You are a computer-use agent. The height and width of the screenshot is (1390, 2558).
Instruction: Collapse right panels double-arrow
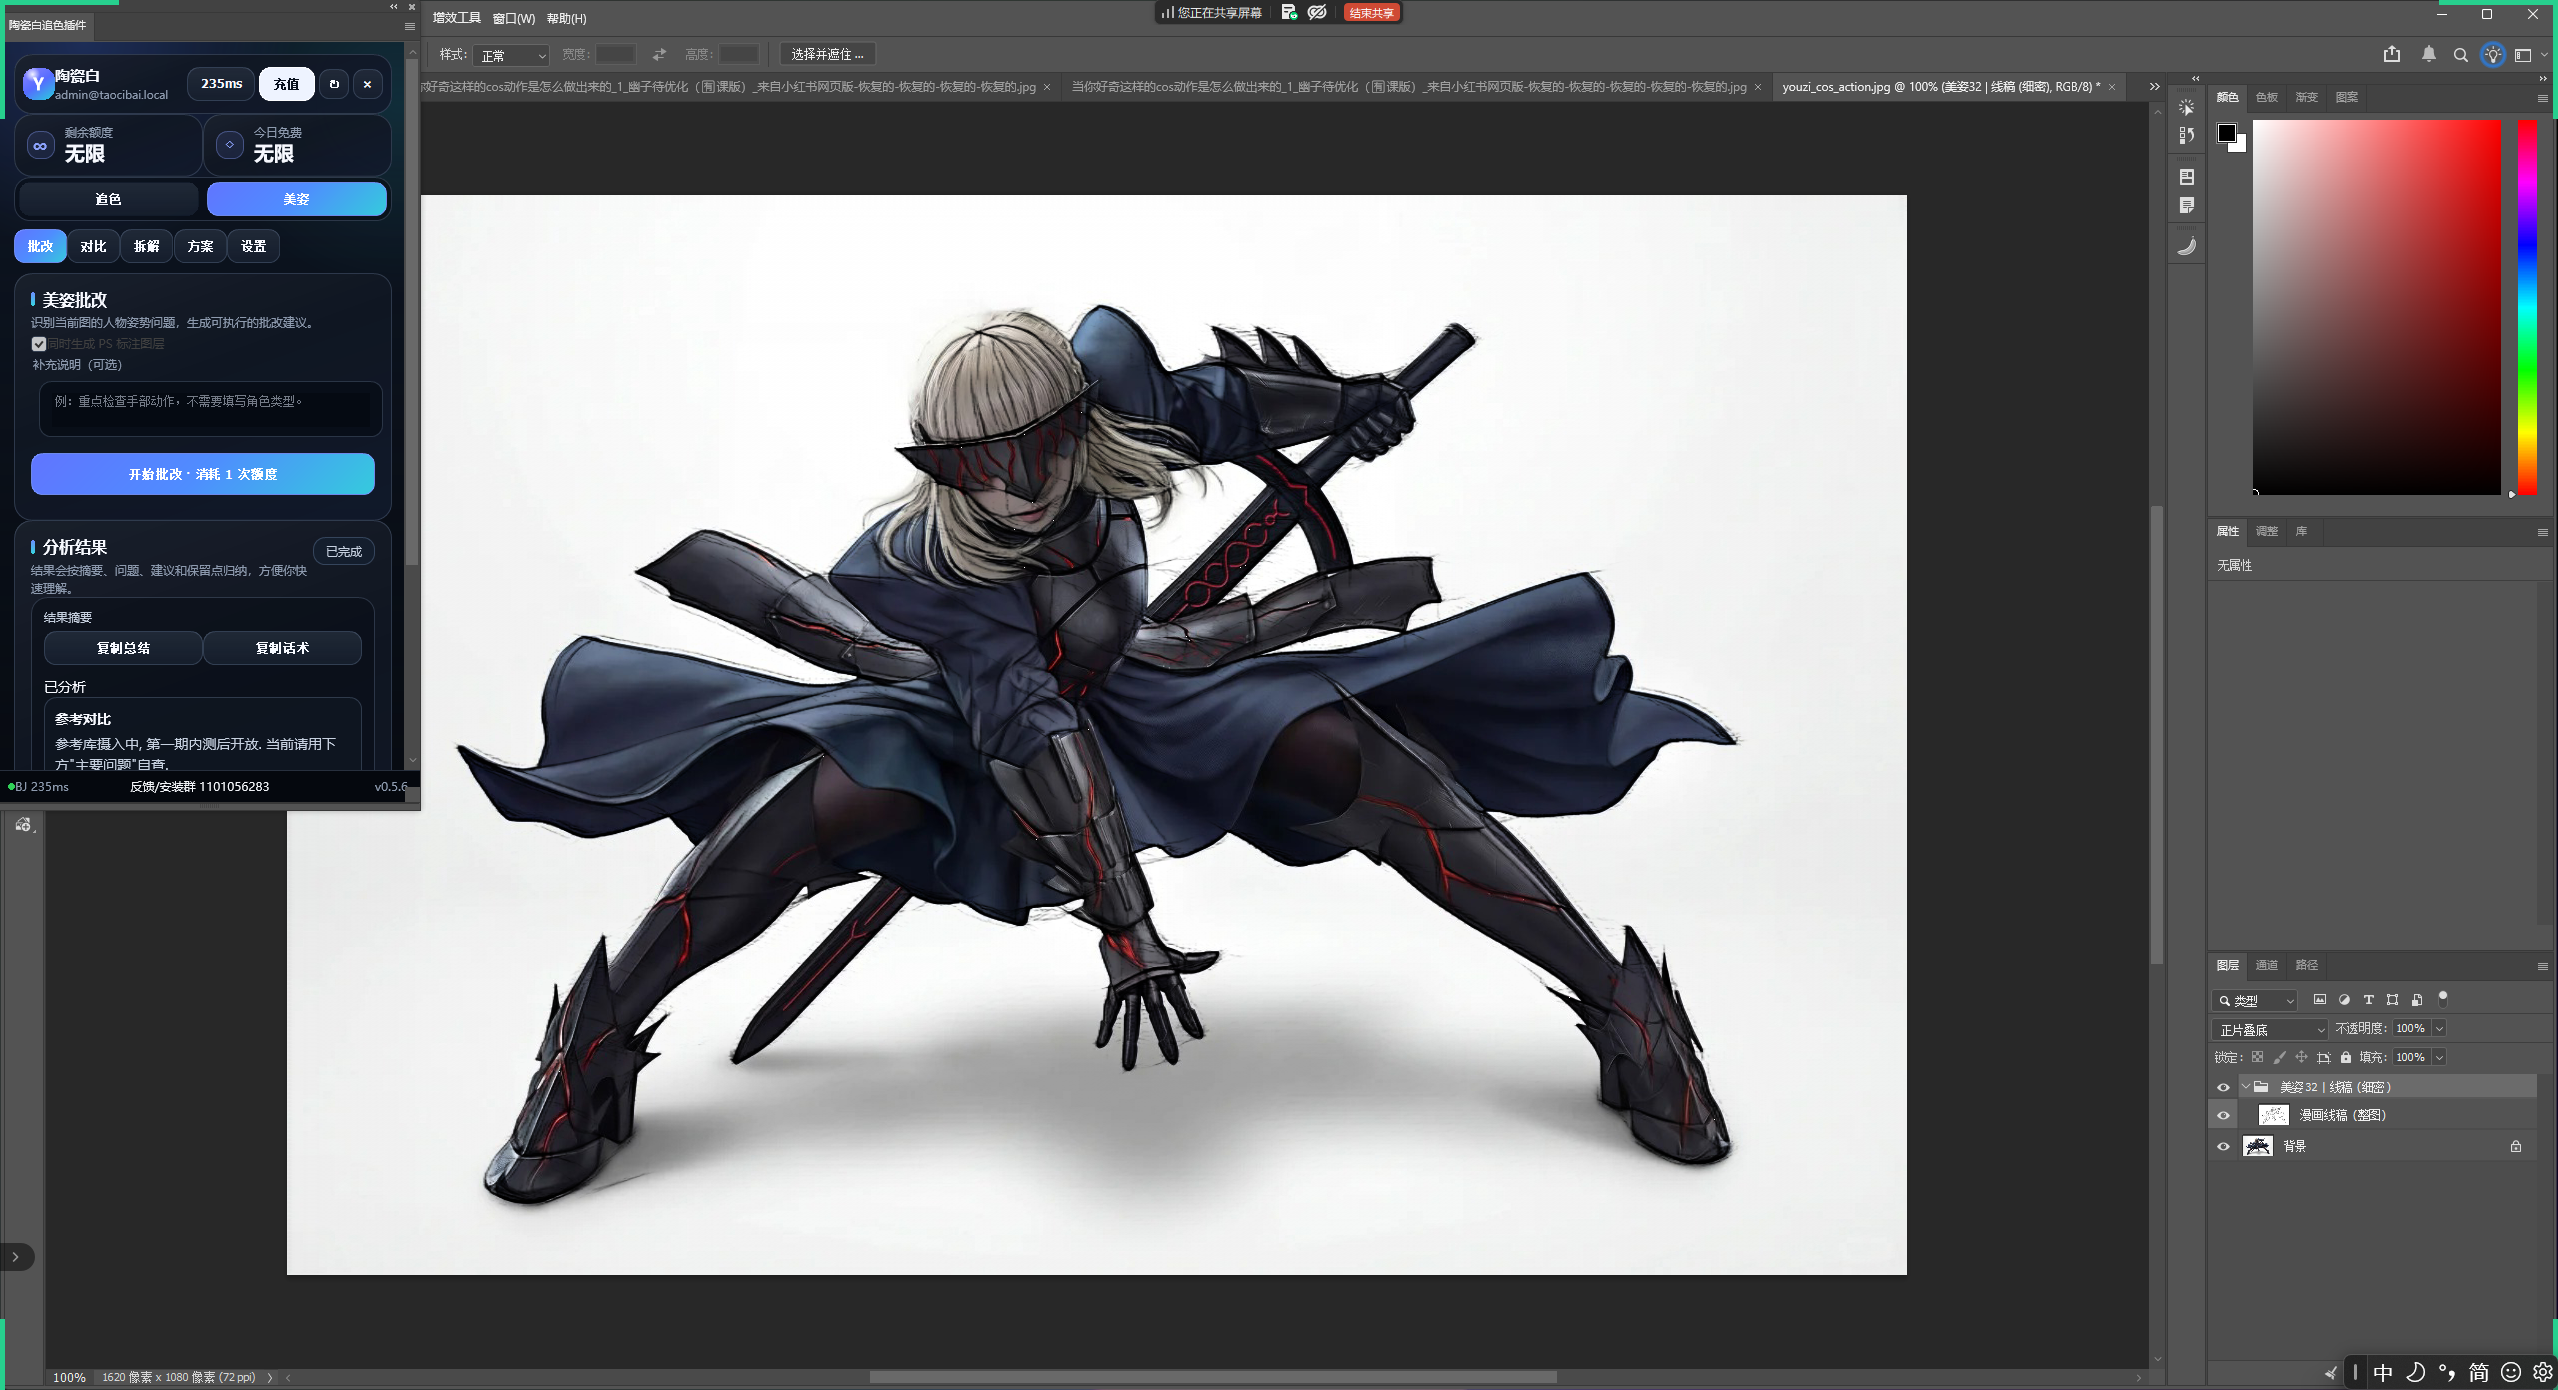click(x=2543, y=78)
